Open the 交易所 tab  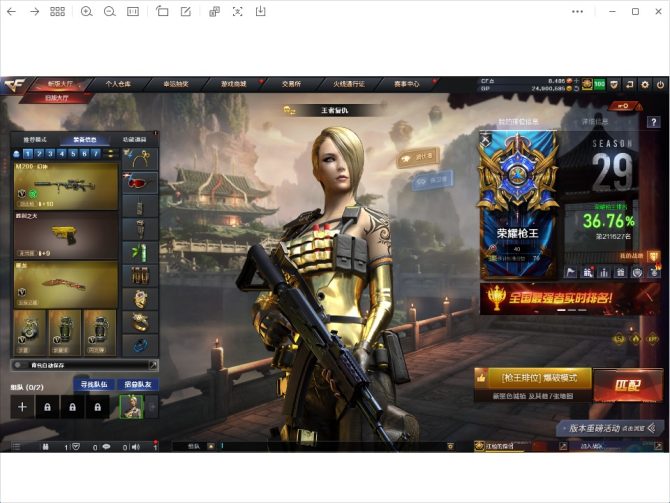click(x=291, y=84)
